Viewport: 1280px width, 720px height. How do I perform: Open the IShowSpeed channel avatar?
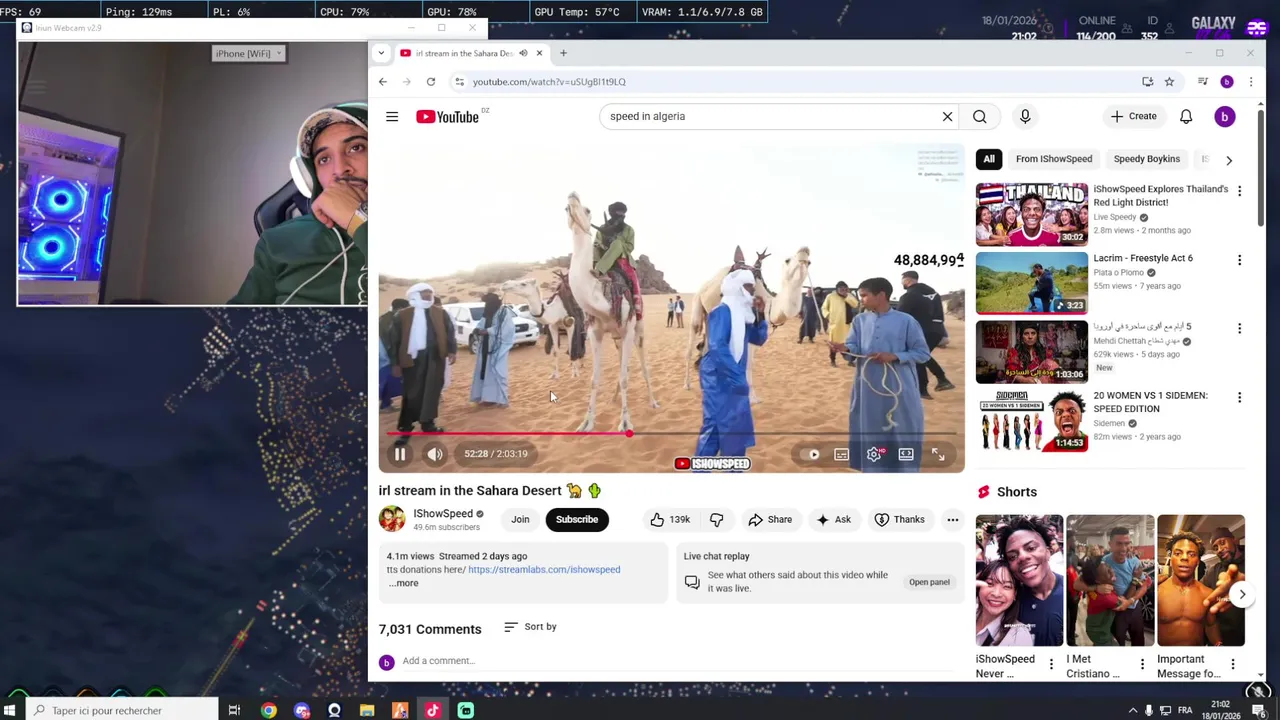point(392,519)
